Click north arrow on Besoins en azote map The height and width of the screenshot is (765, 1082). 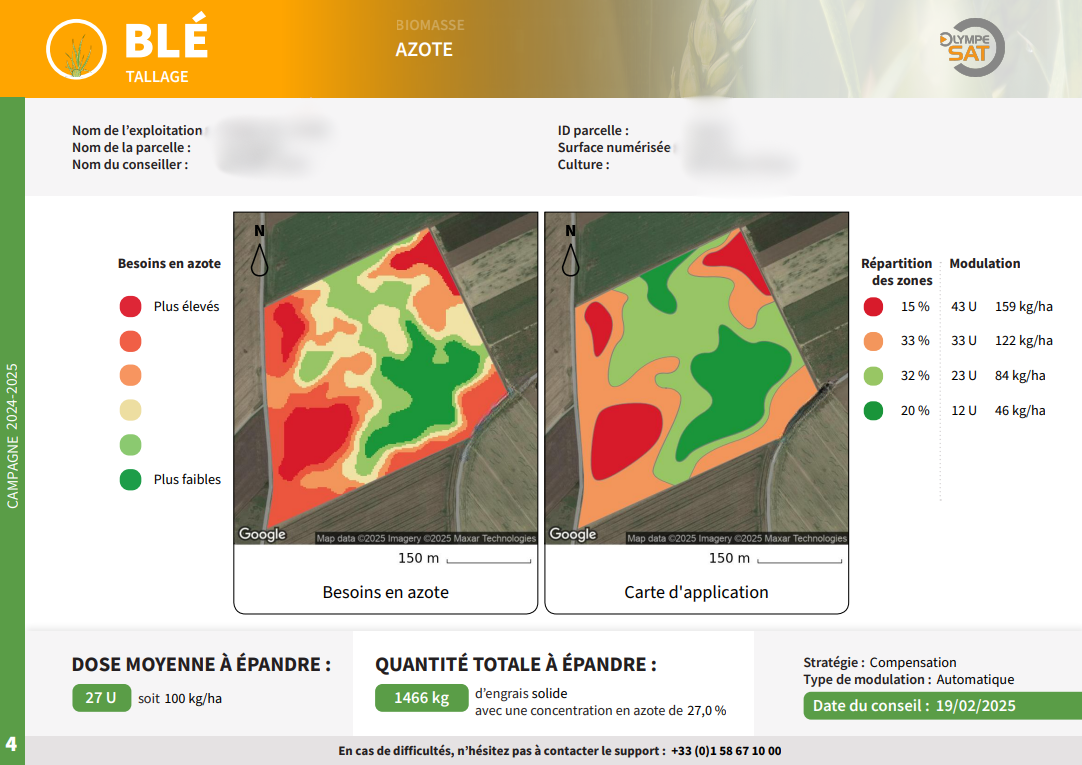tap(260, 250)
